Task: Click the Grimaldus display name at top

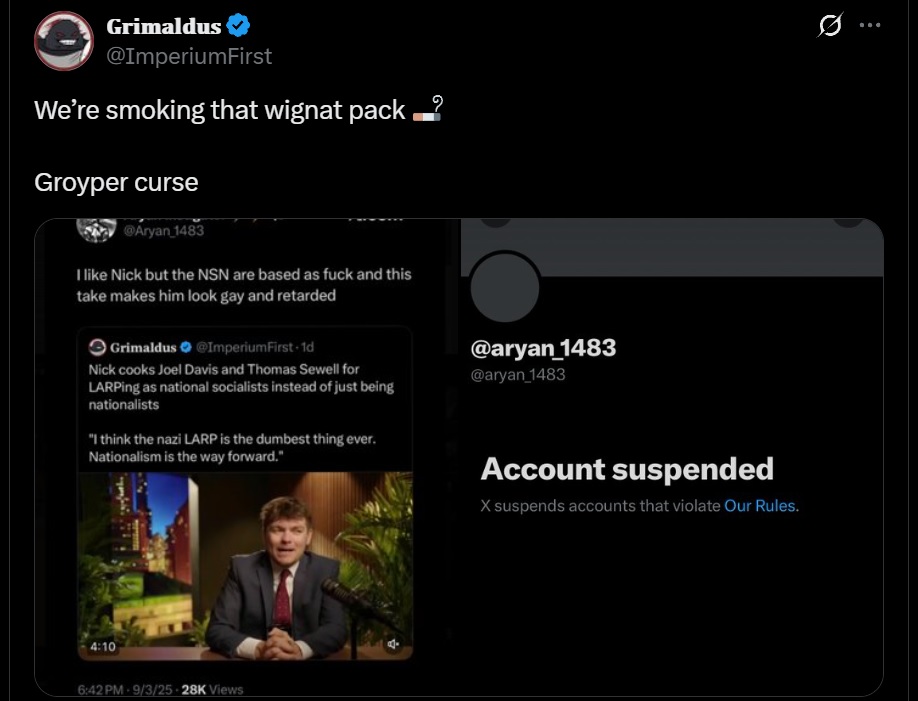Action: pyautogui.click(x=164, y=27)
